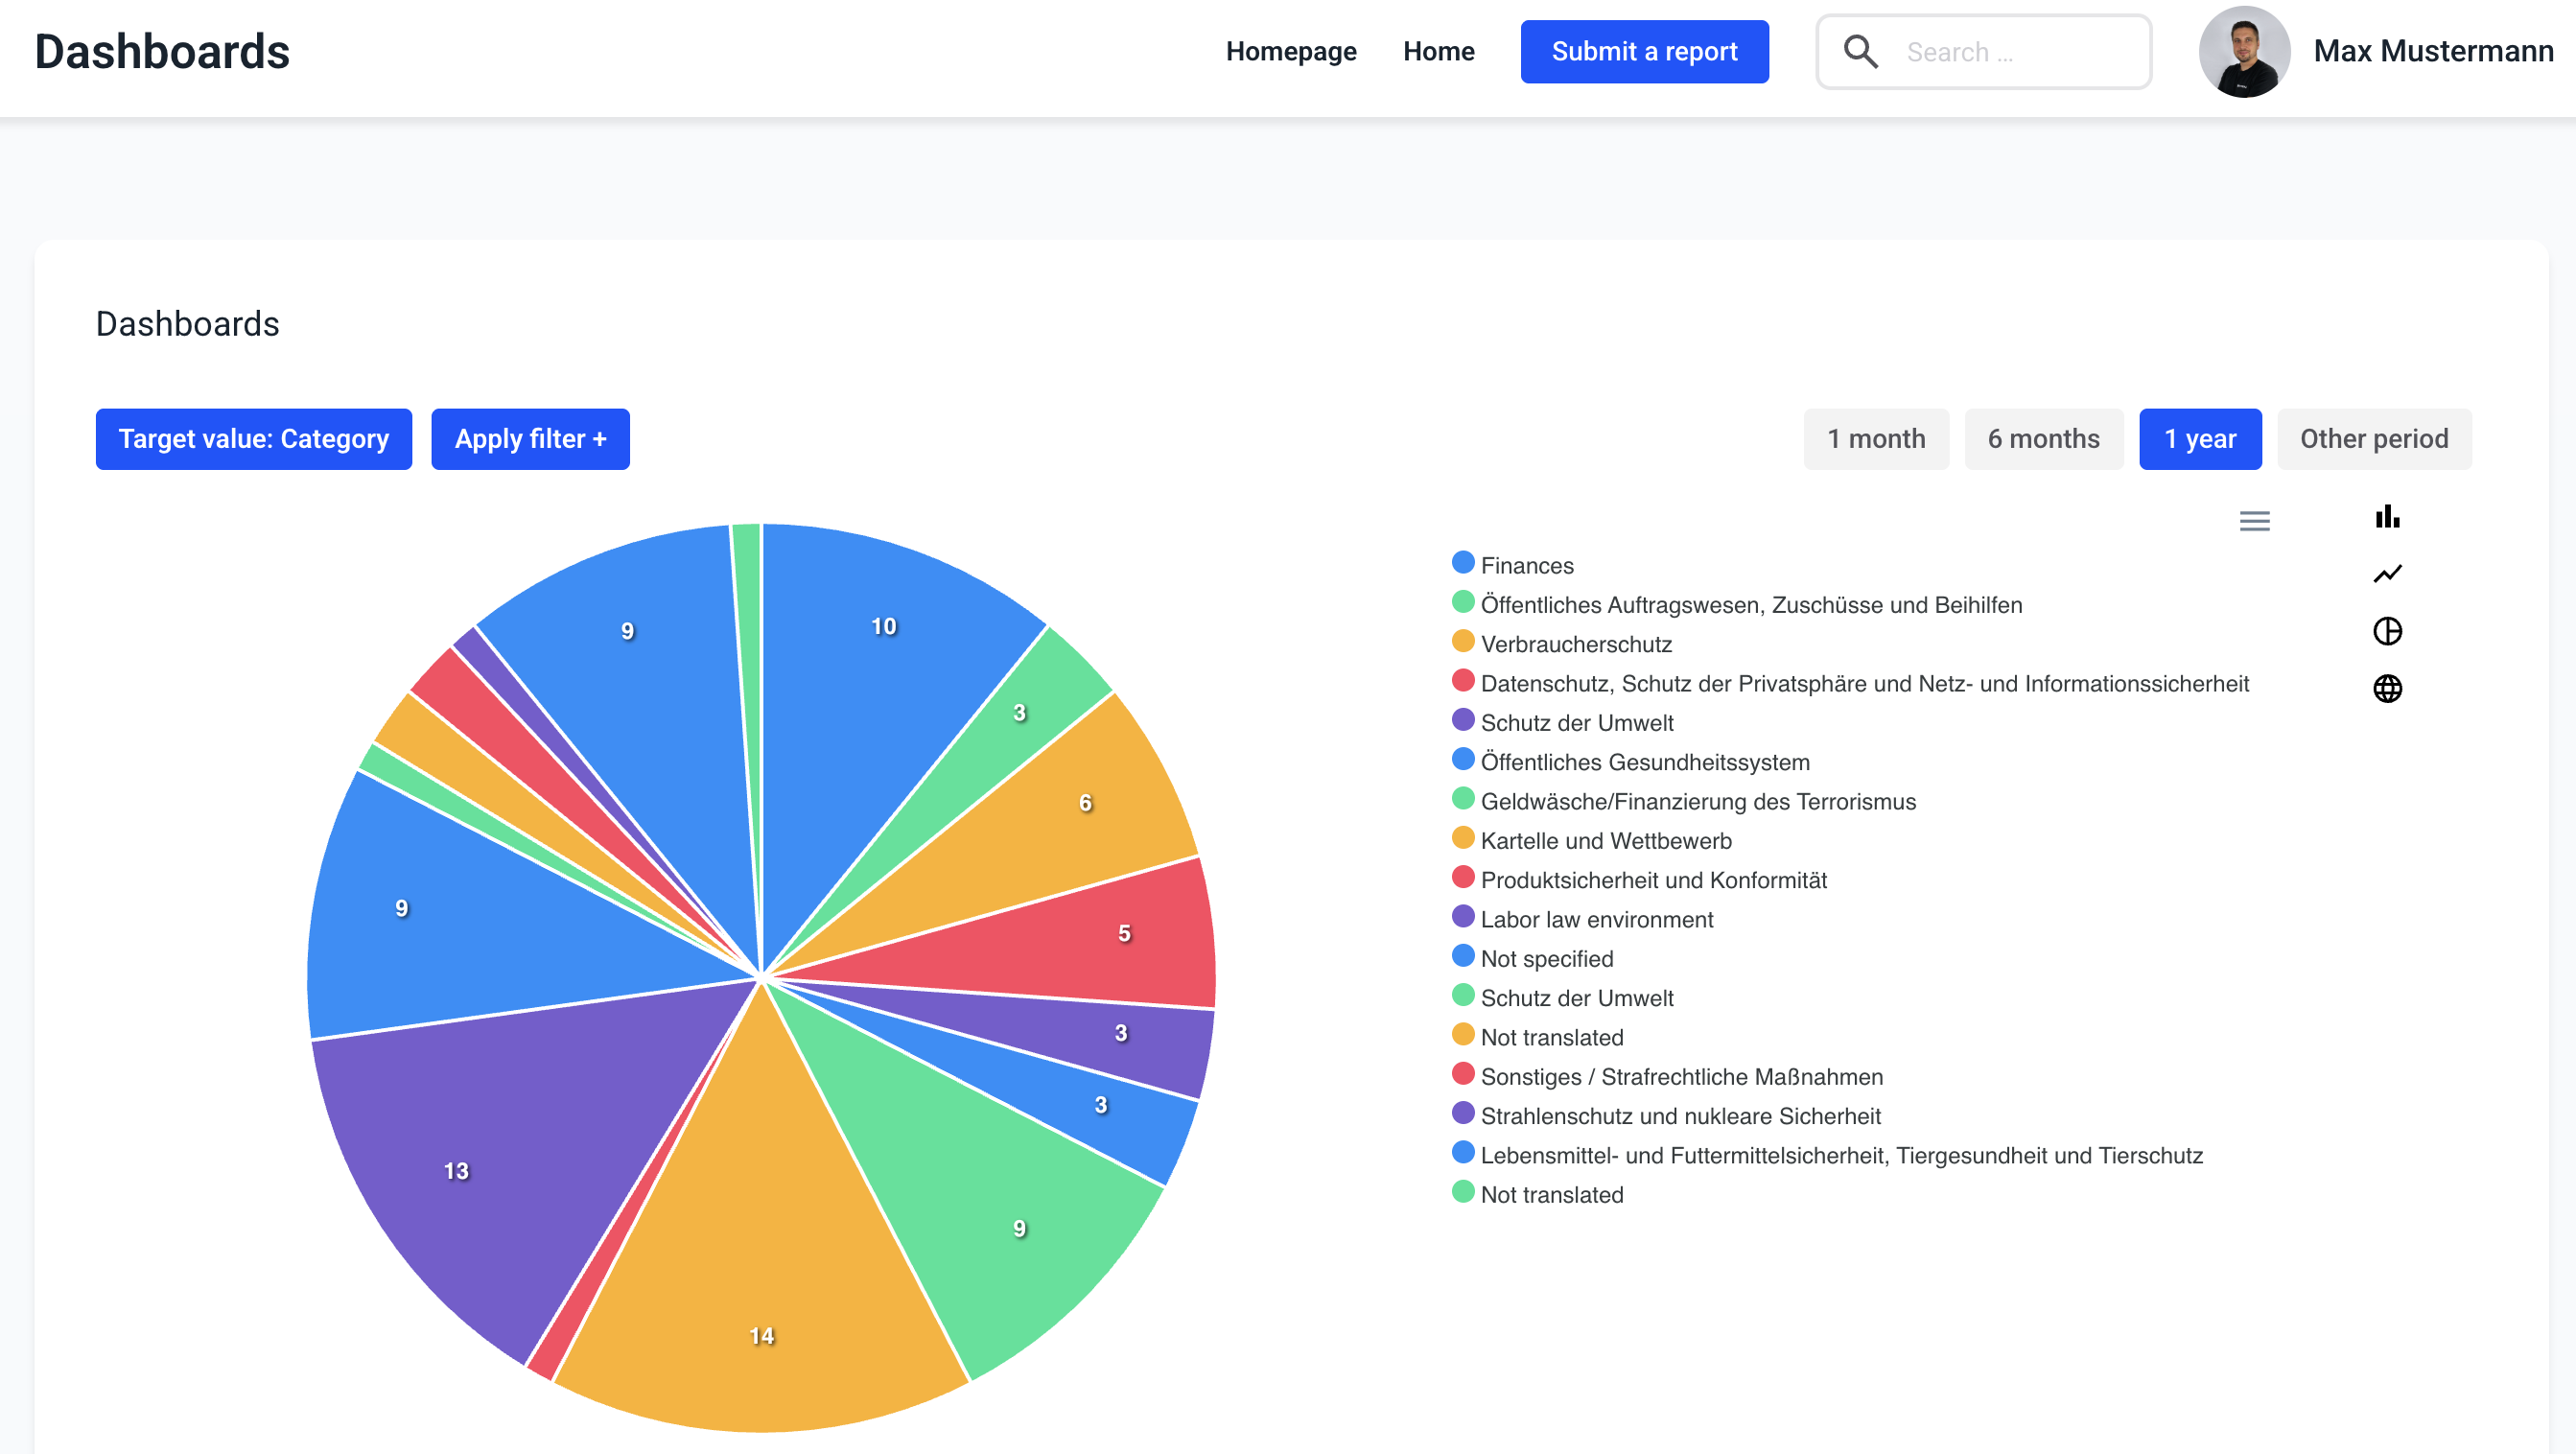Viewport: 2576px width, 1454px height.
Task: Click the search magnifier icon
Action: [x=1860, y=52]
